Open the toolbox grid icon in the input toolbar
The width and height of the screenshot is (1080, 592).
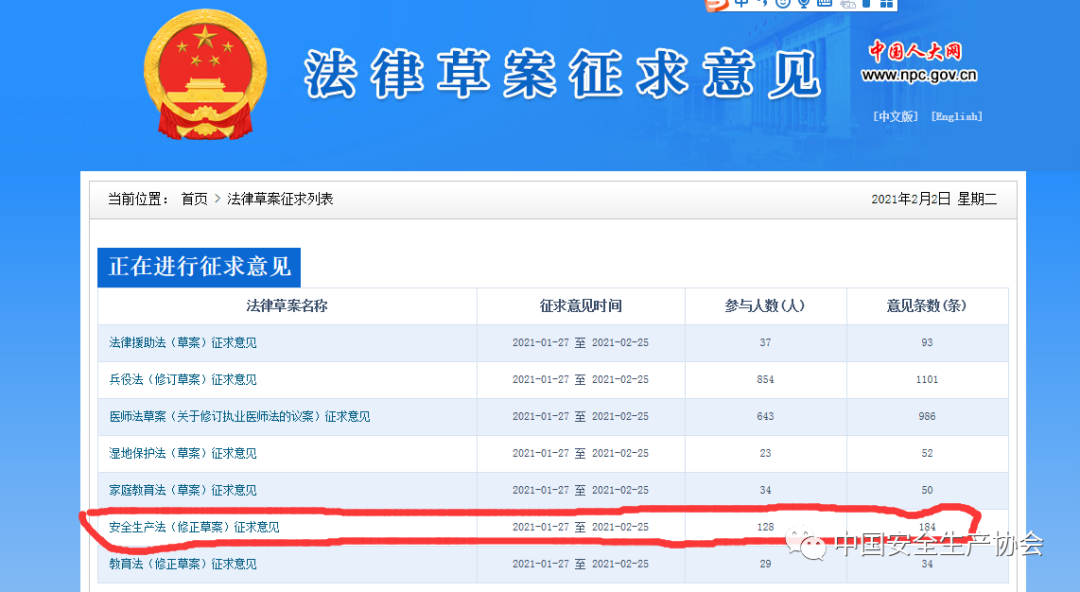click(x=886, y=4)
